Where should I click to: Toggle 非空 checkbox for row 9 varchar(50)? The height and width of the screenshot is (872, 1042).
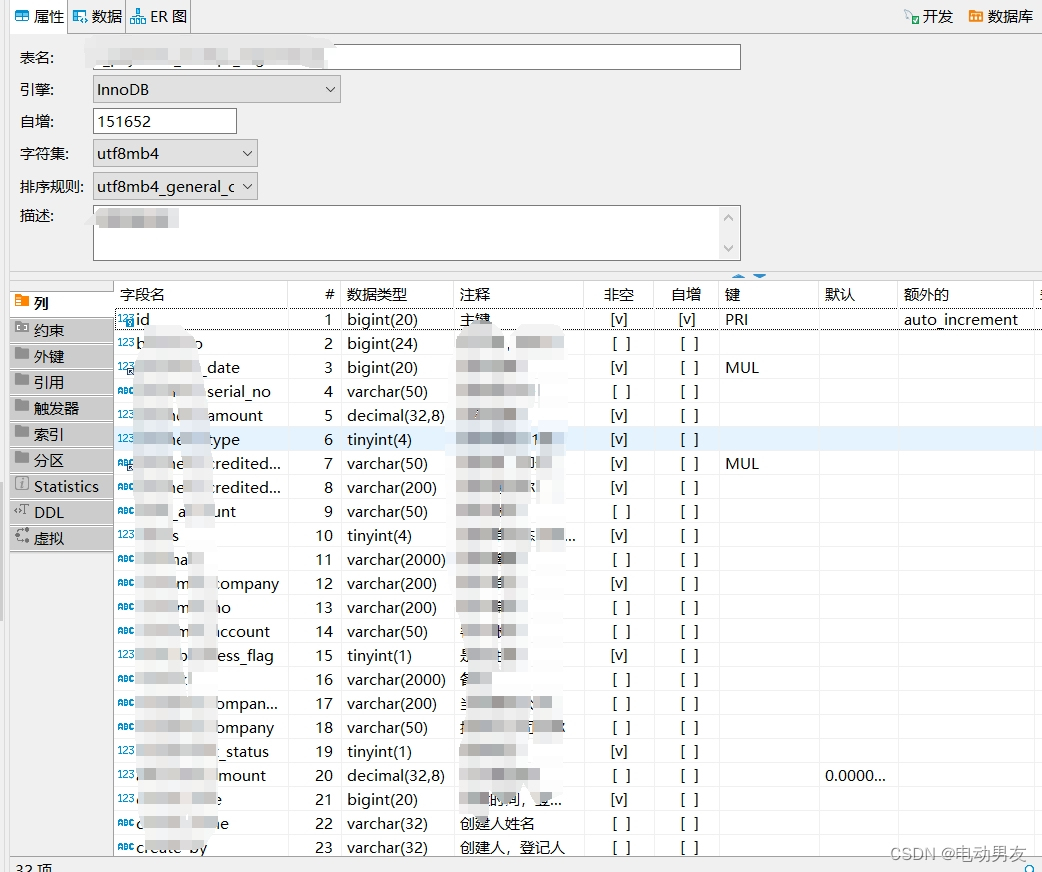[621, 512]
